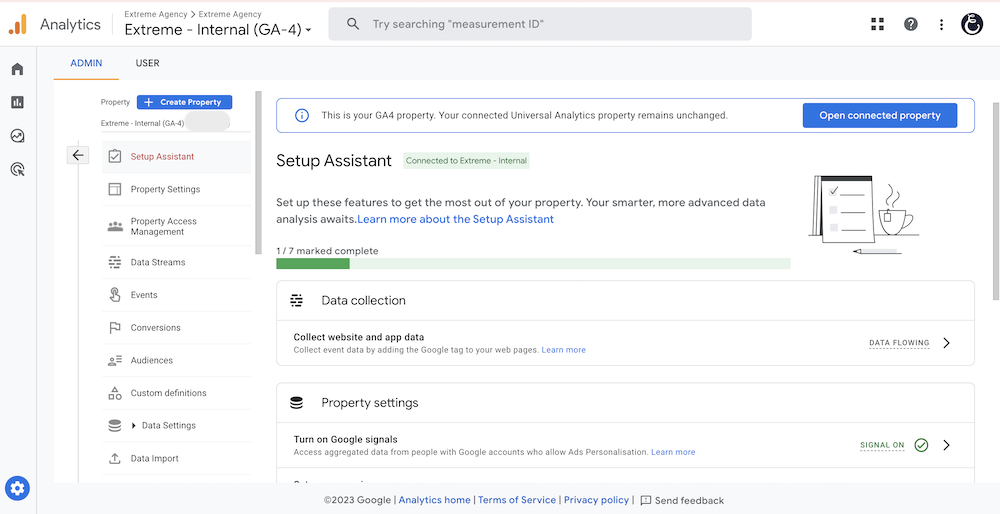
Task: Click Learn more under Google signals
Action: pyautogui.click(x=673, y=452)
